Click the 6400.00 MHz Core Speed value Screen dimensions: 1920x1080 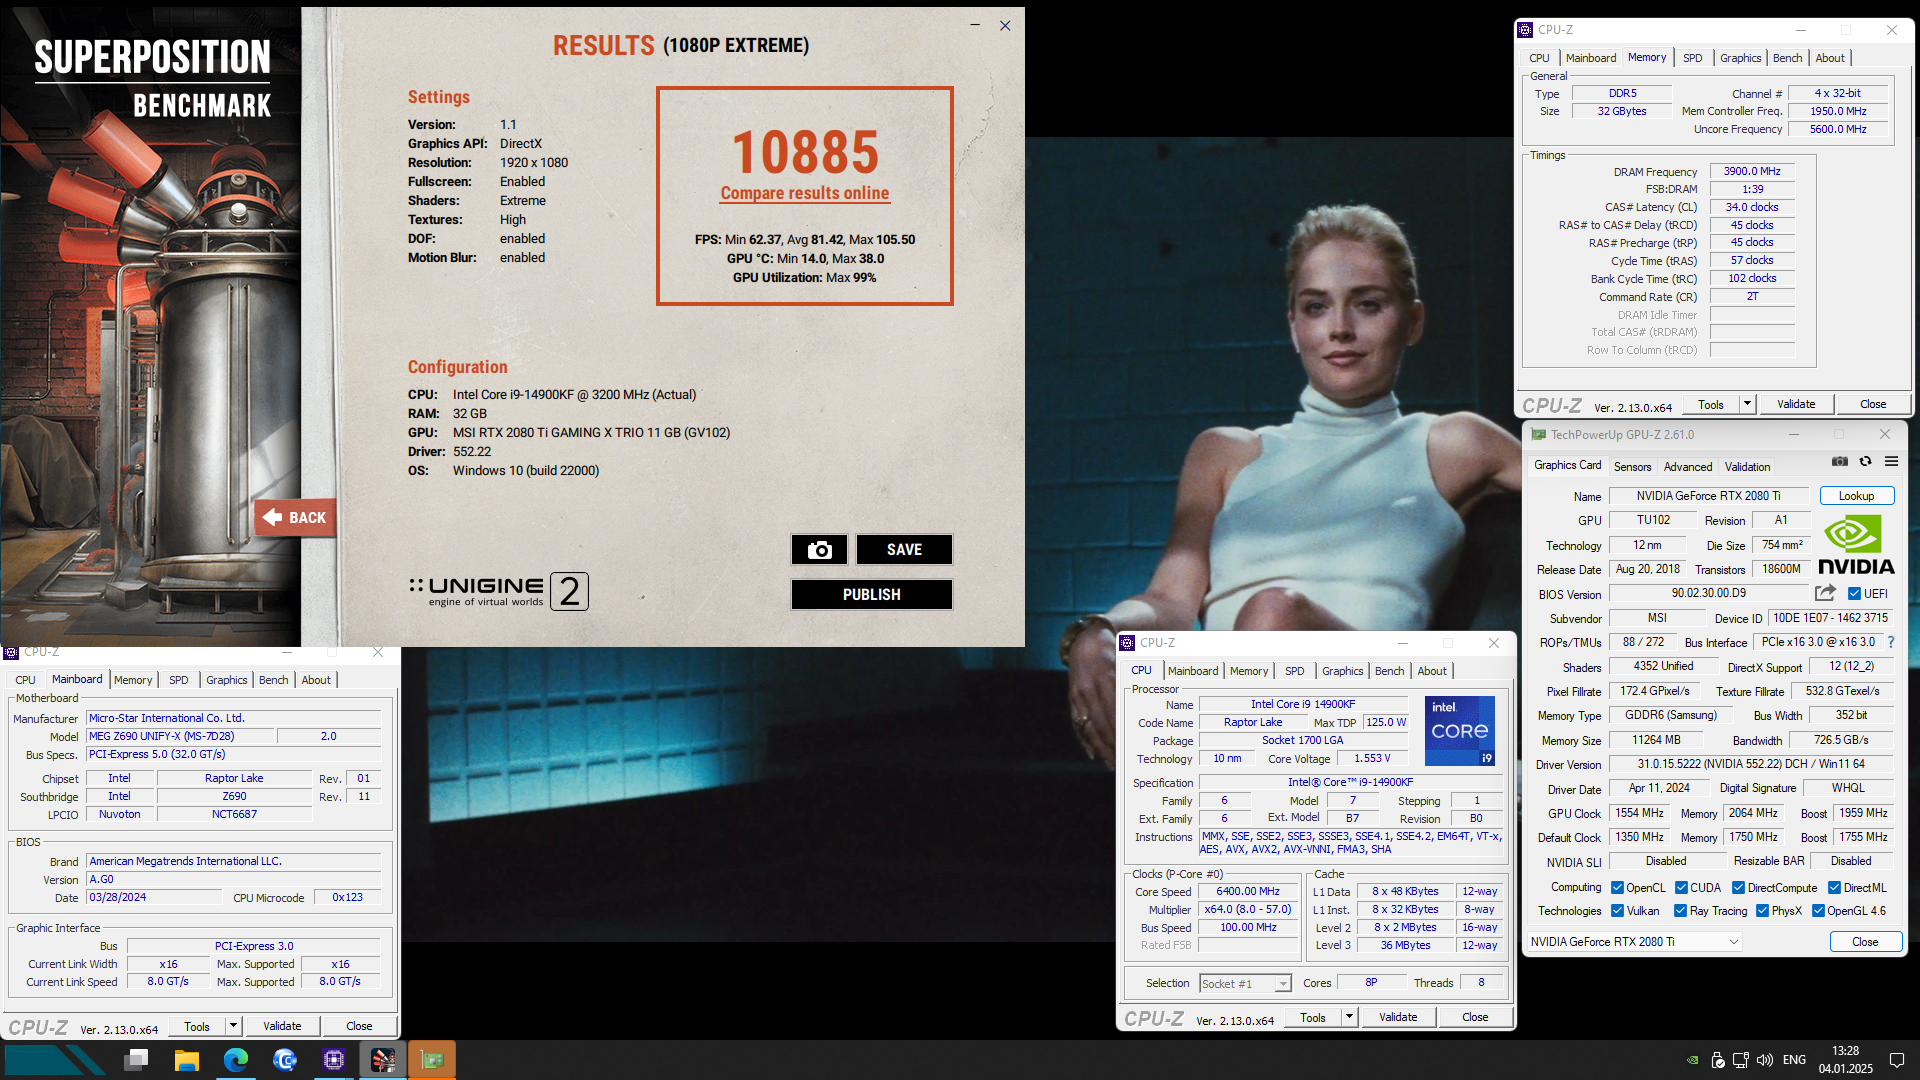click(x=1247, y=892)
